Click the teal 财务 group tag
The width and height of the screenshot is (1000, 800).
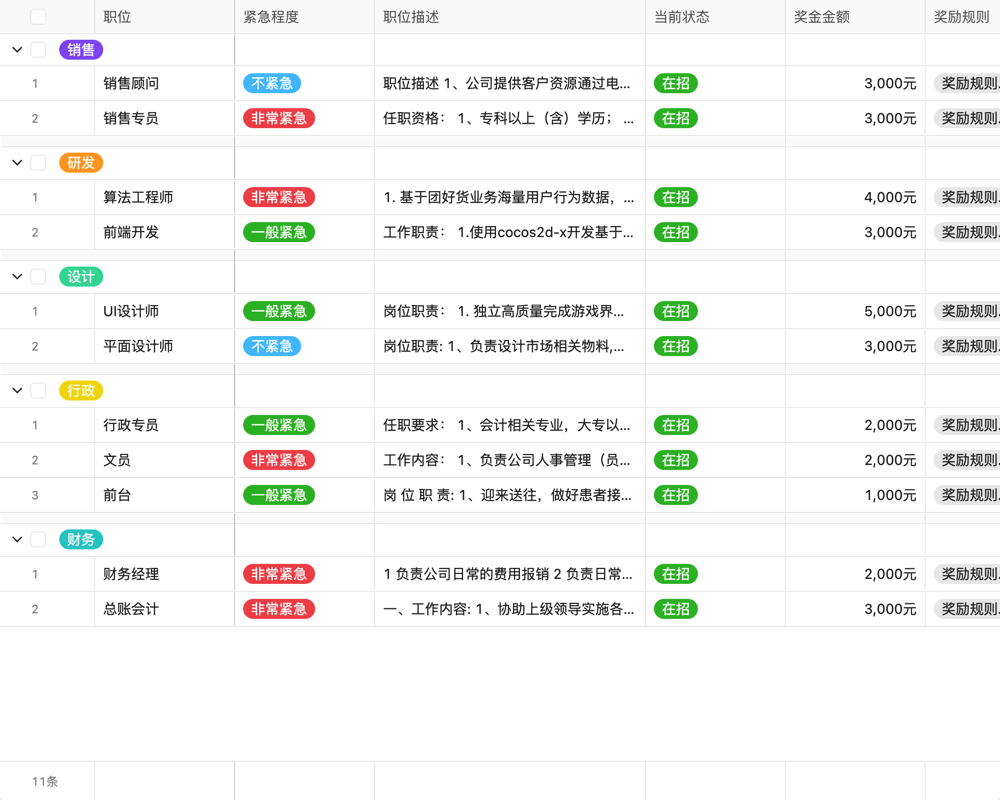tap(80, 539)
